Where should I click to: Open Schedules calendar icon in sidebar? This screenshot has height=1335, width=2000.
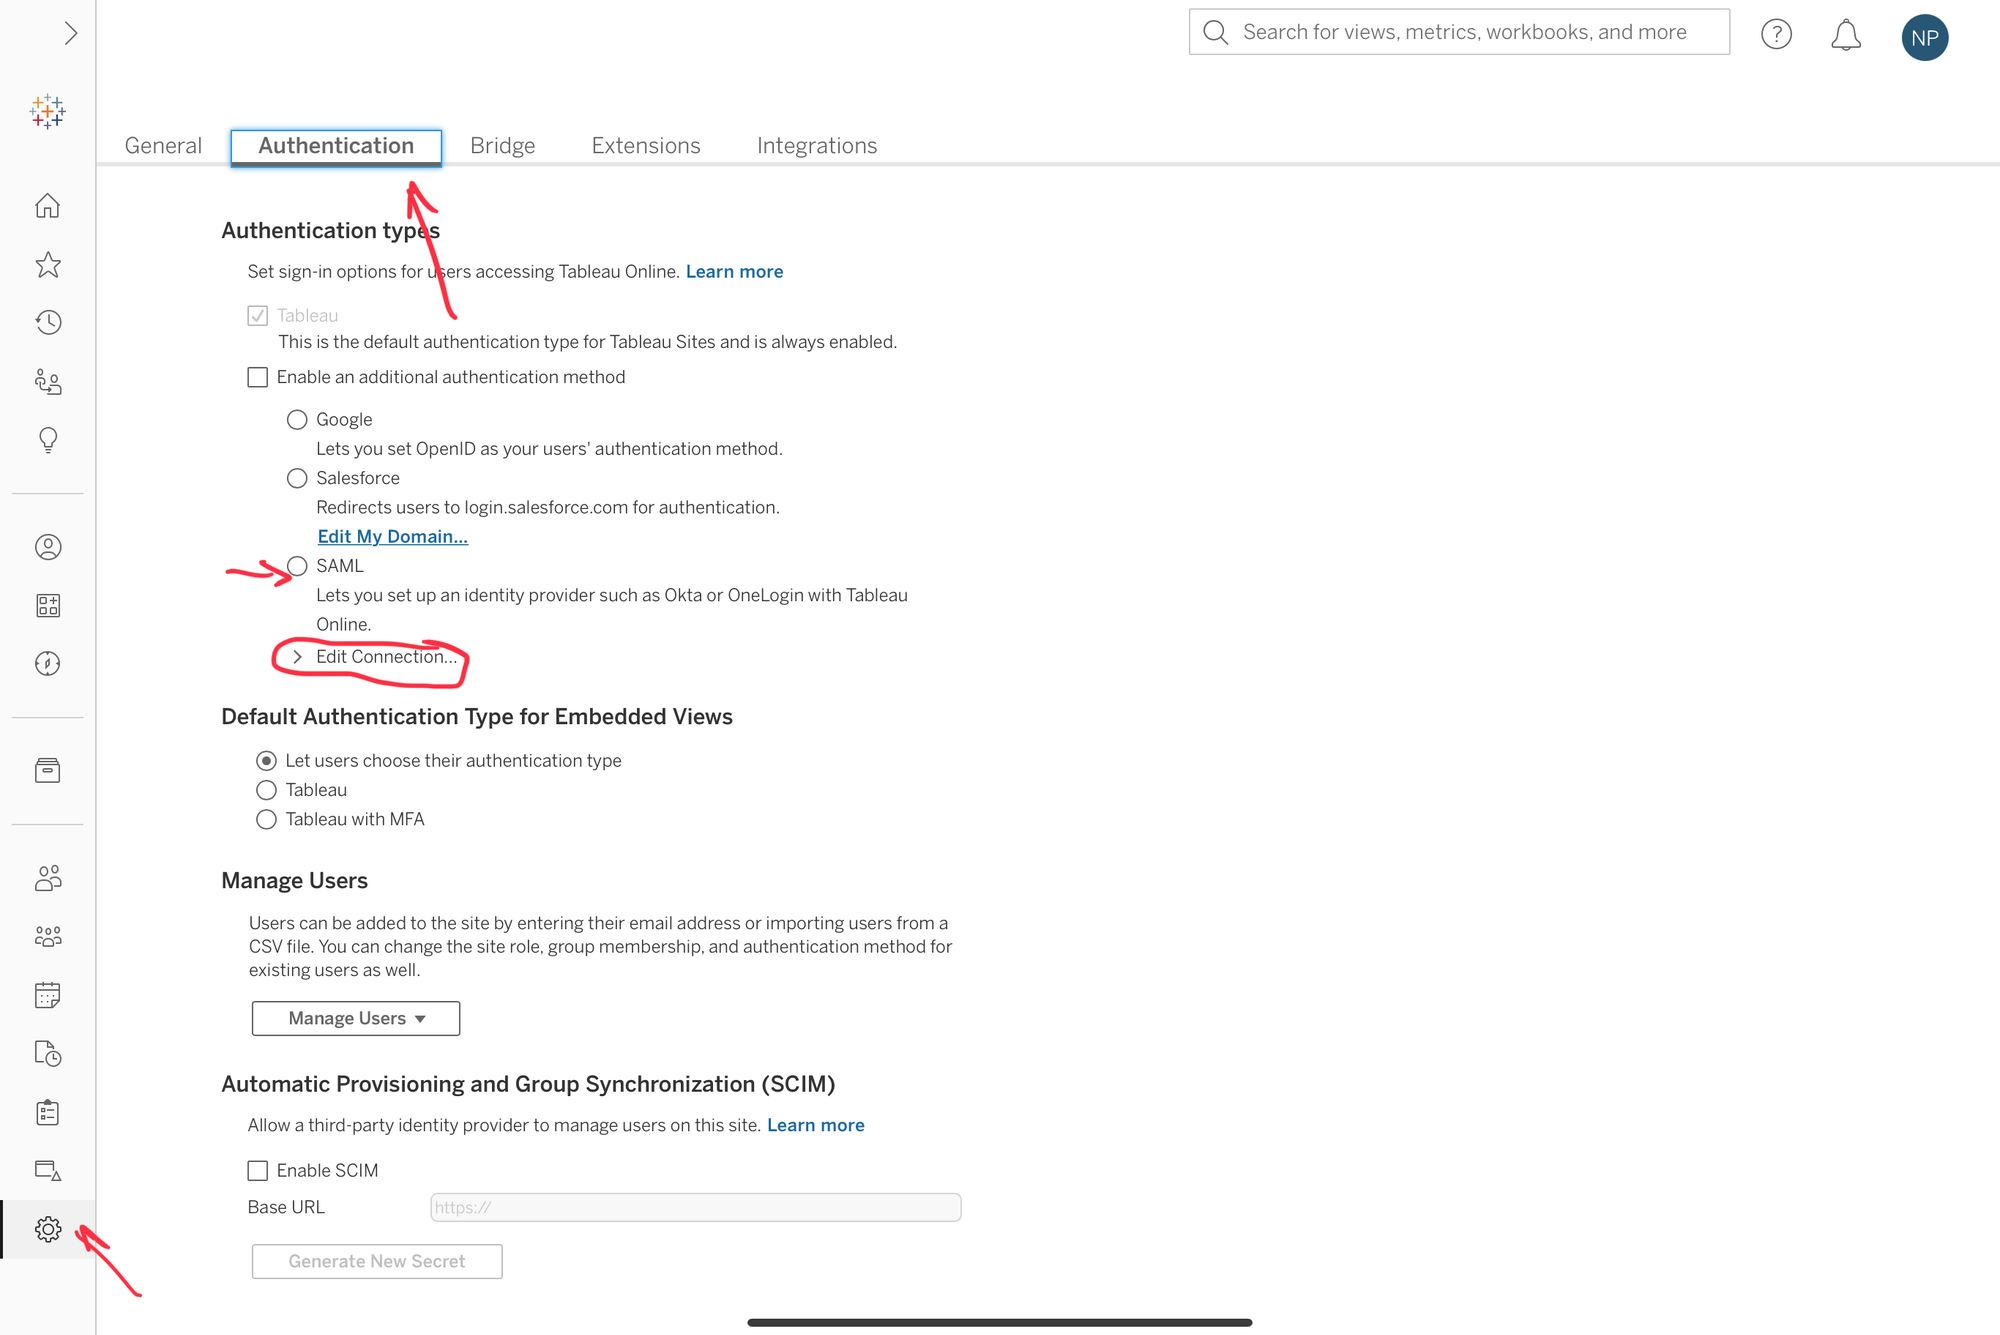coord(48,995)
